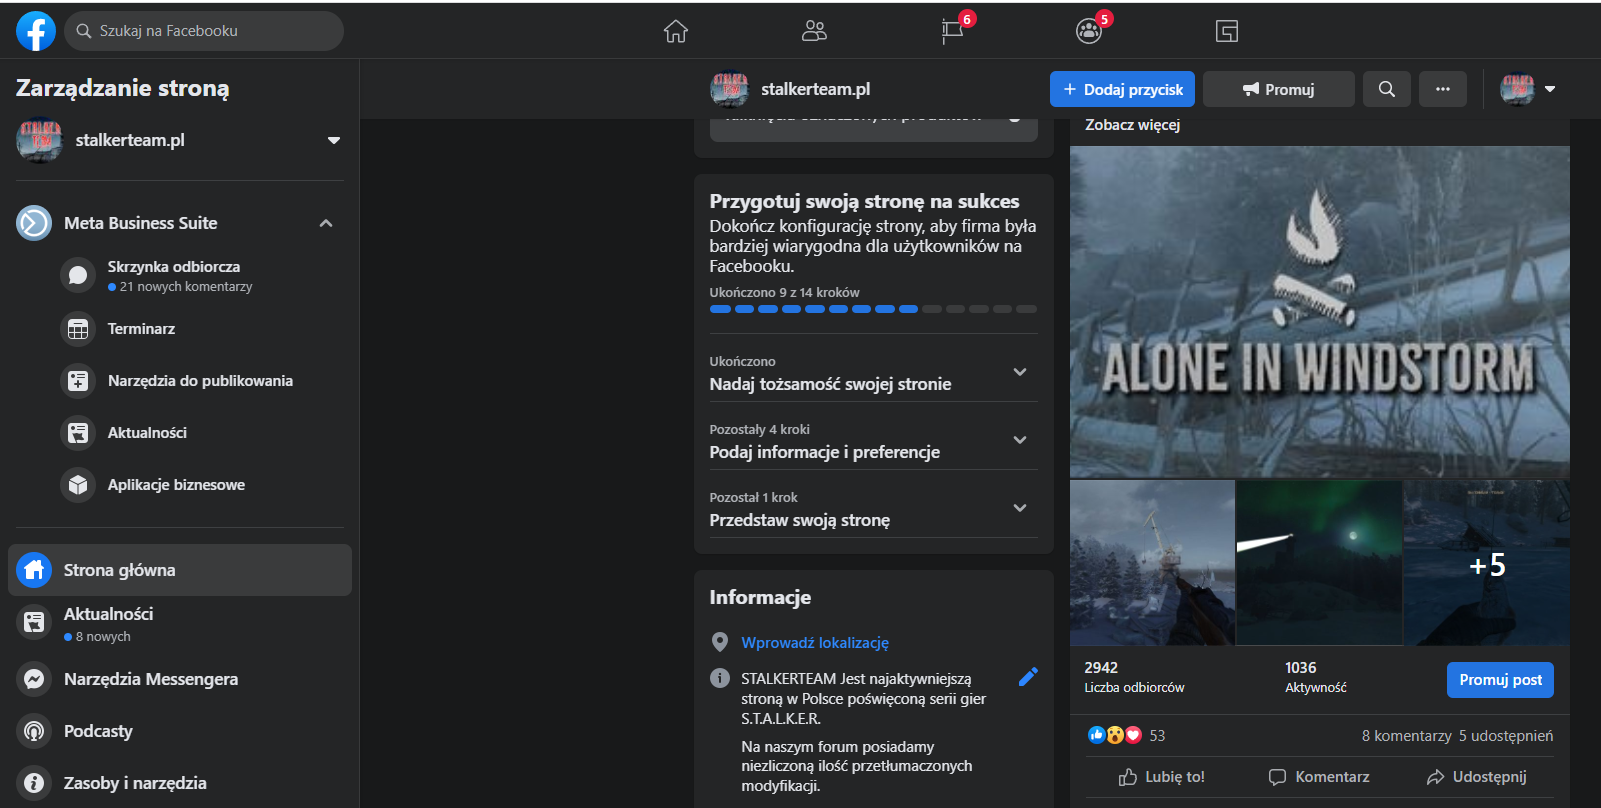Viewport: 1601px width, 808px height.
Task: Click the reaction emoji icons showing 53
Action: [x=1114, y=735]
